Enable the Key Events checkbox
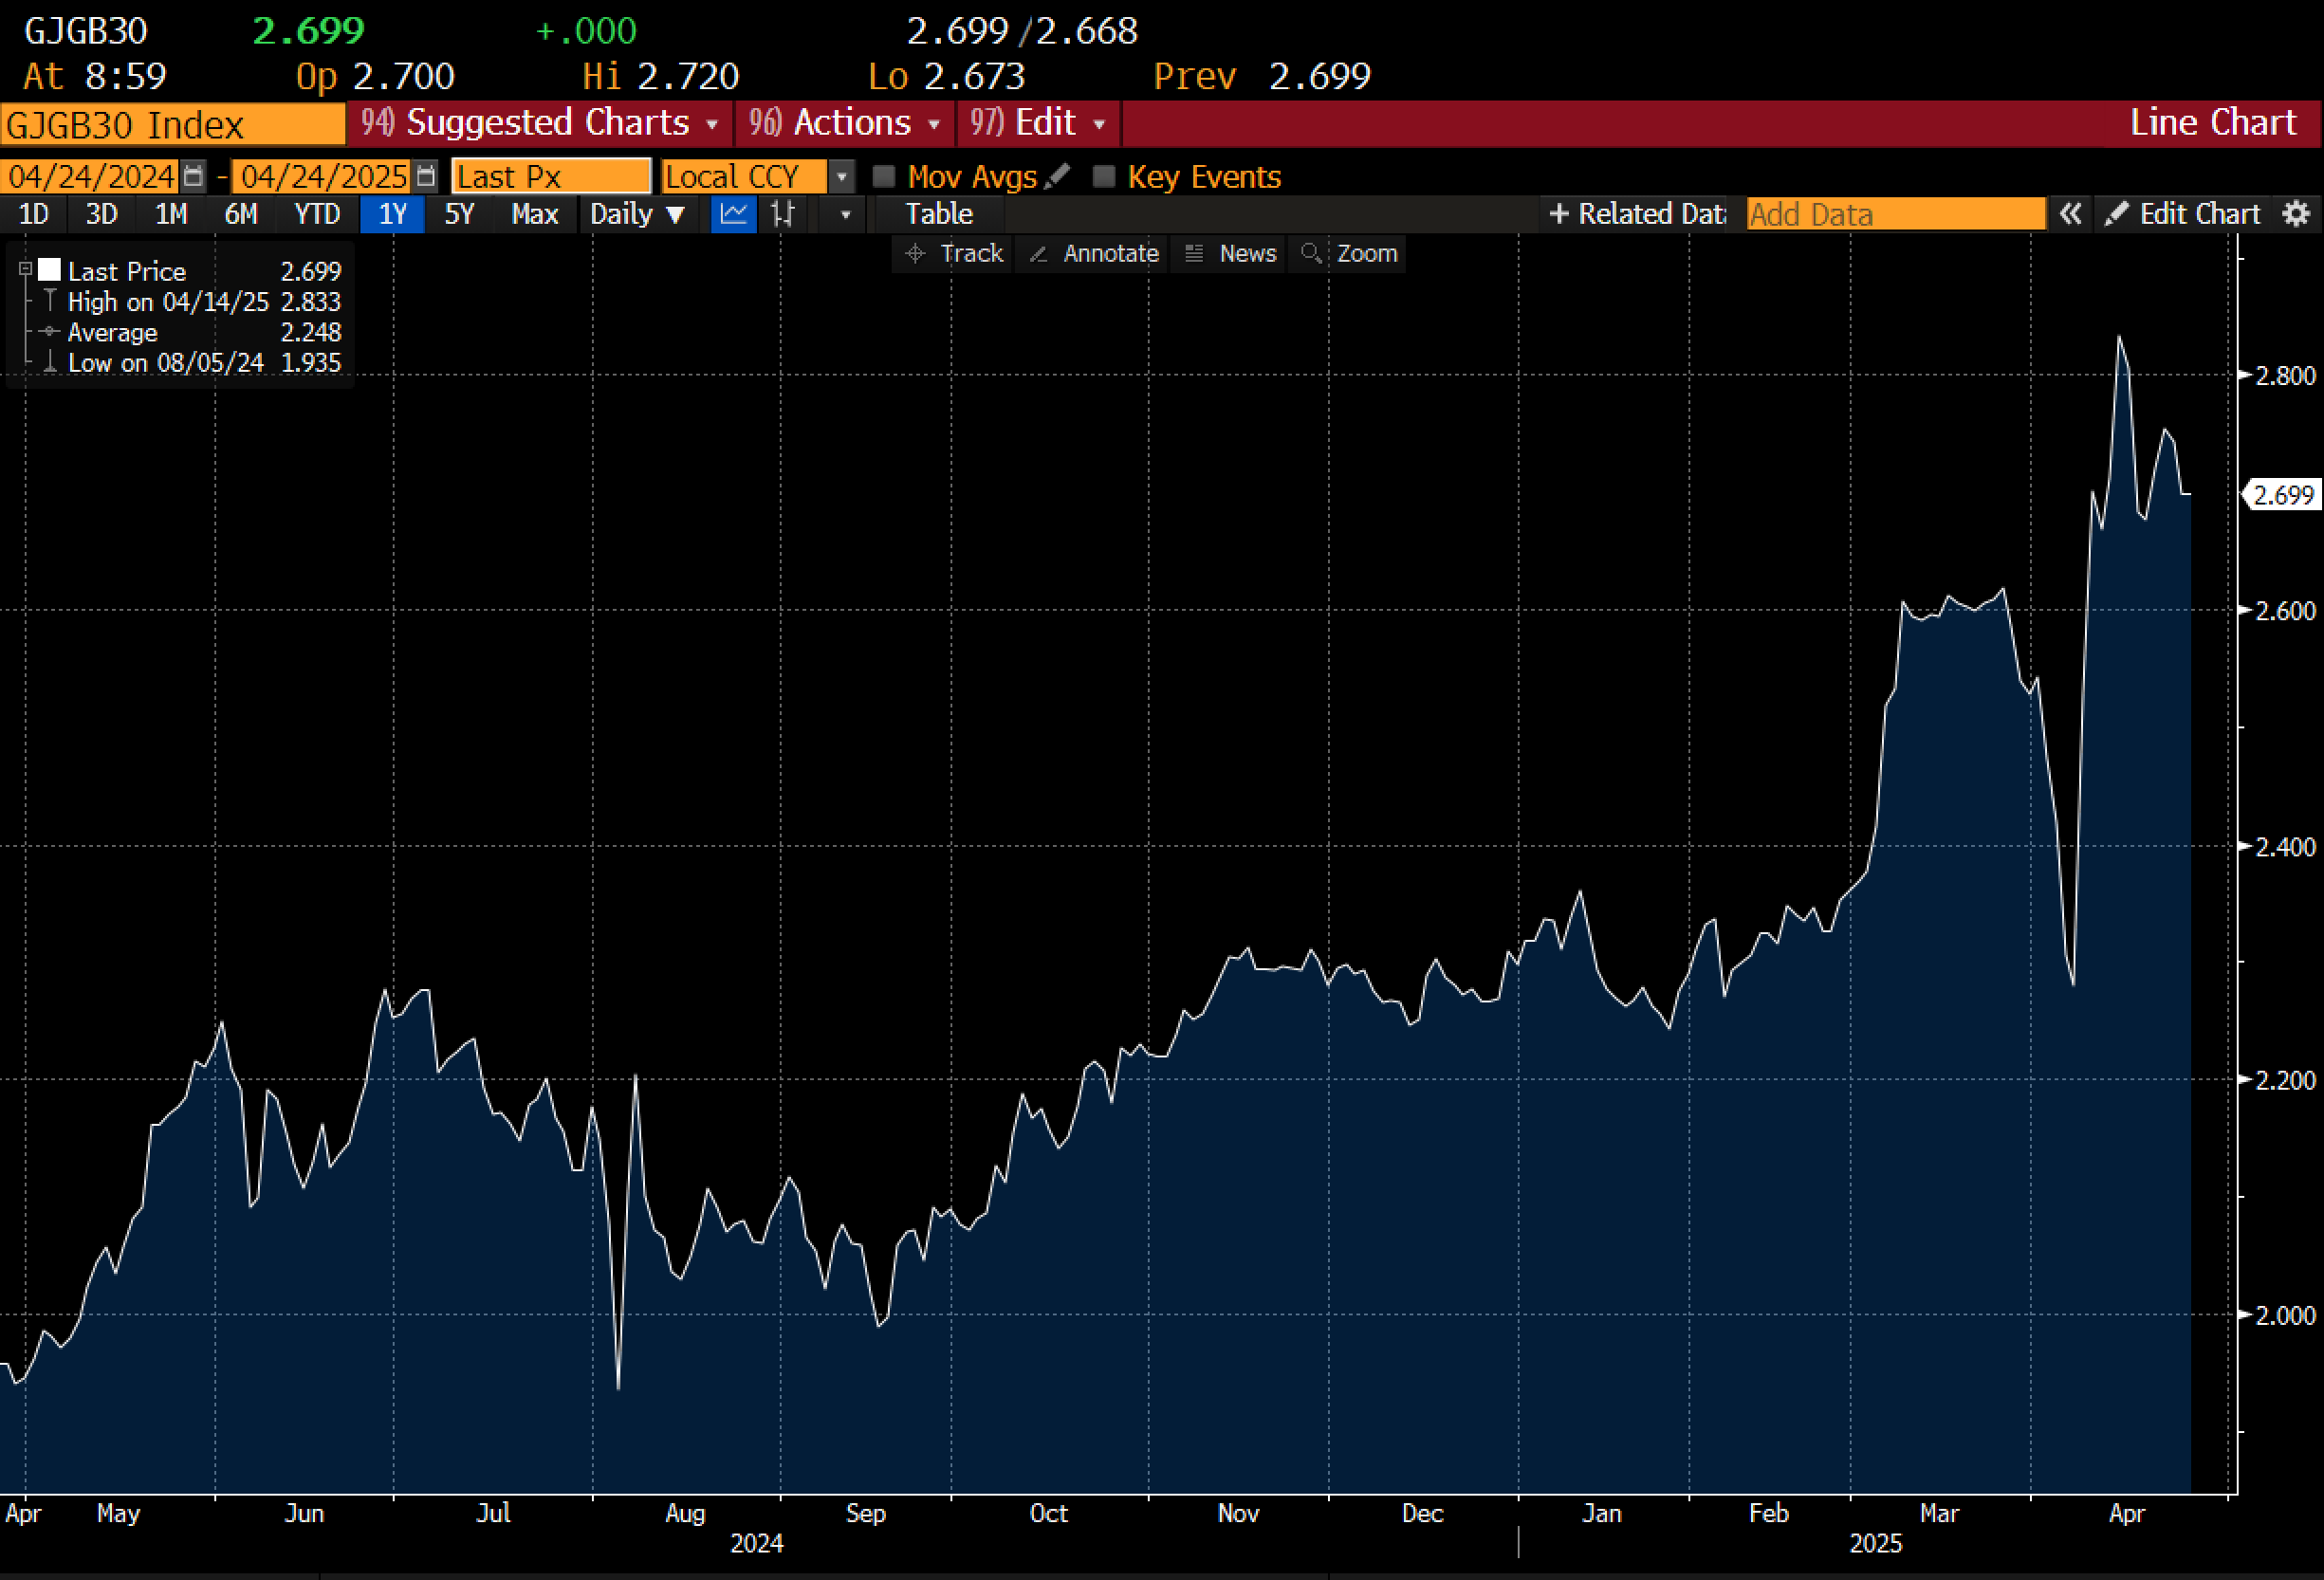 1104,176
